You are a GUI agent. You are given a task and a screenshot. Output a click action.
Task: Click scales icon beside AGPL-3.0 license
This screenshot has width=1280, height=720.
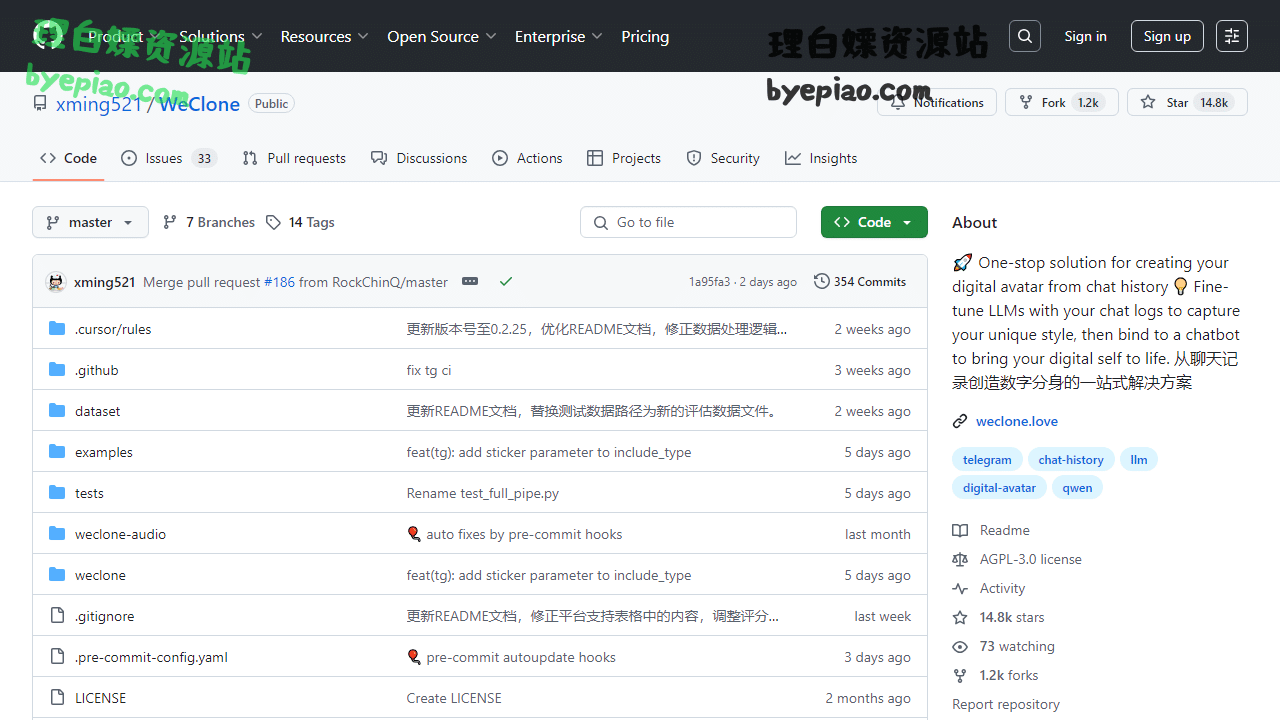click(x=960, y=559)
